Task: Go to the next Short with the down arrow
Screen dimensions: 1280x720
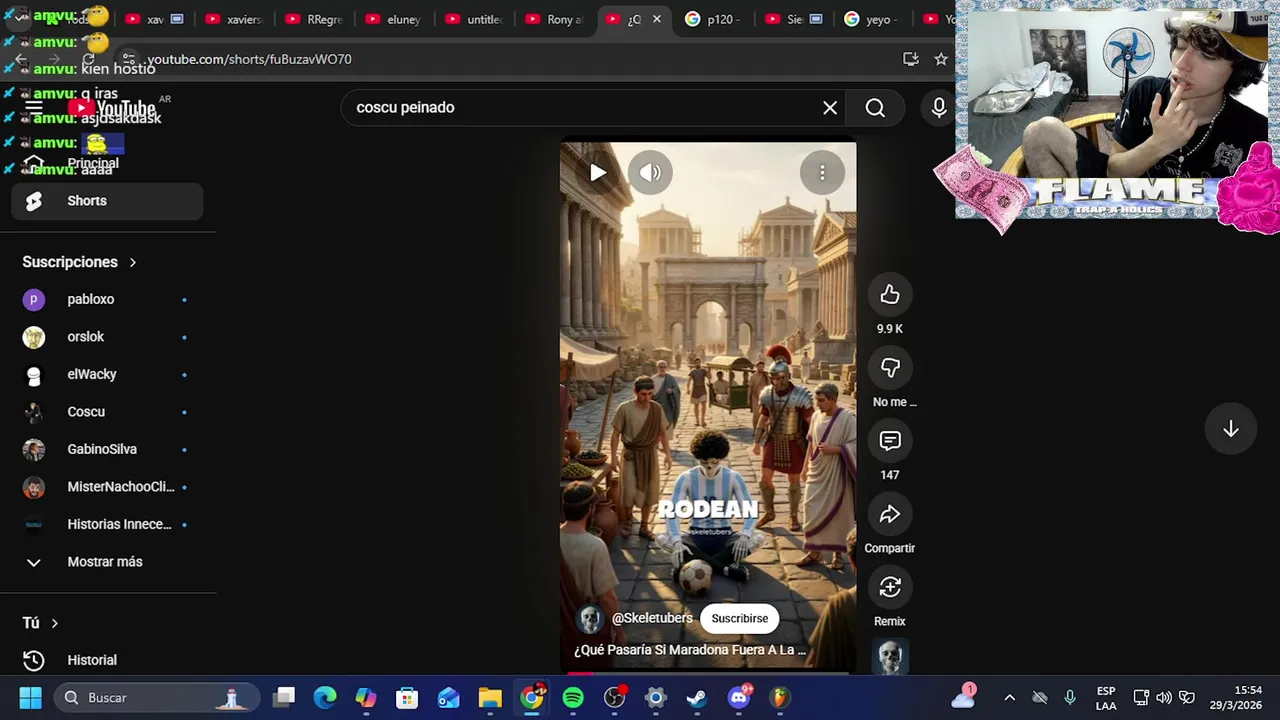Action: 1231,429
